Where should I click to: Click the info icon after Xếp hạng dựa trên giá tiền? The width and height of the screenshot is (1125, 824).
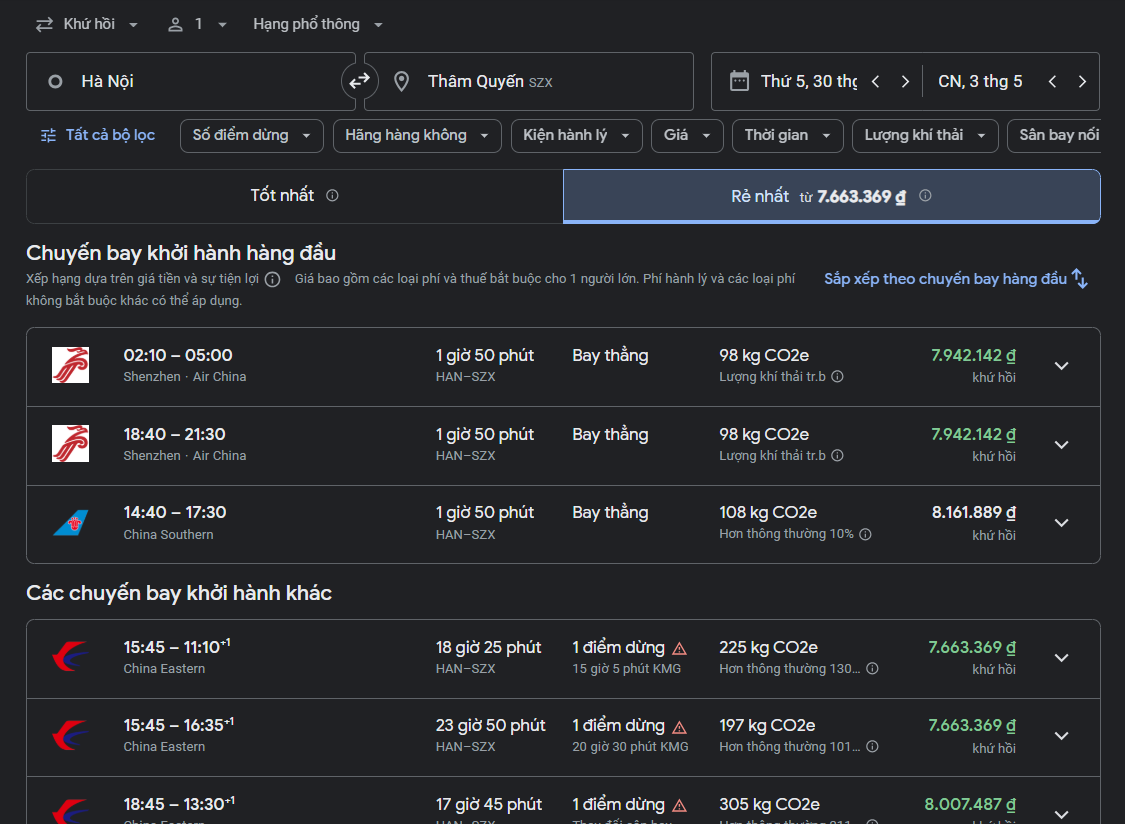coord(272,280)
